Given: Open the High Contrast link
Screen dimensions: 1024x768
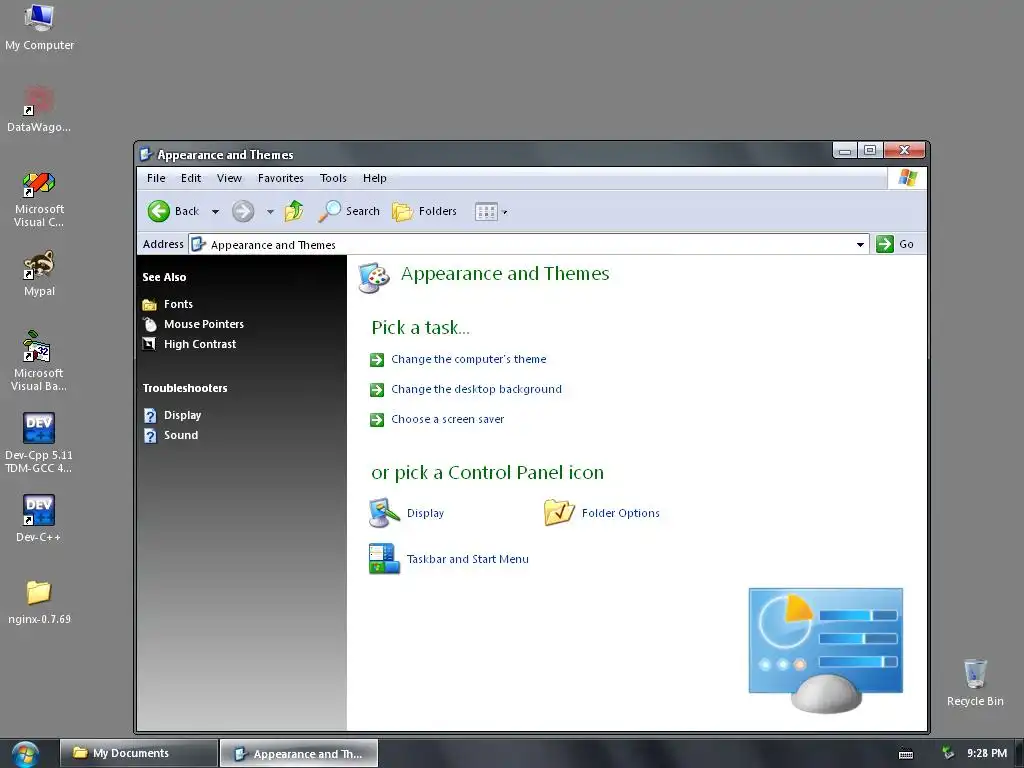Looking at the screenshot, I should 200,344.
